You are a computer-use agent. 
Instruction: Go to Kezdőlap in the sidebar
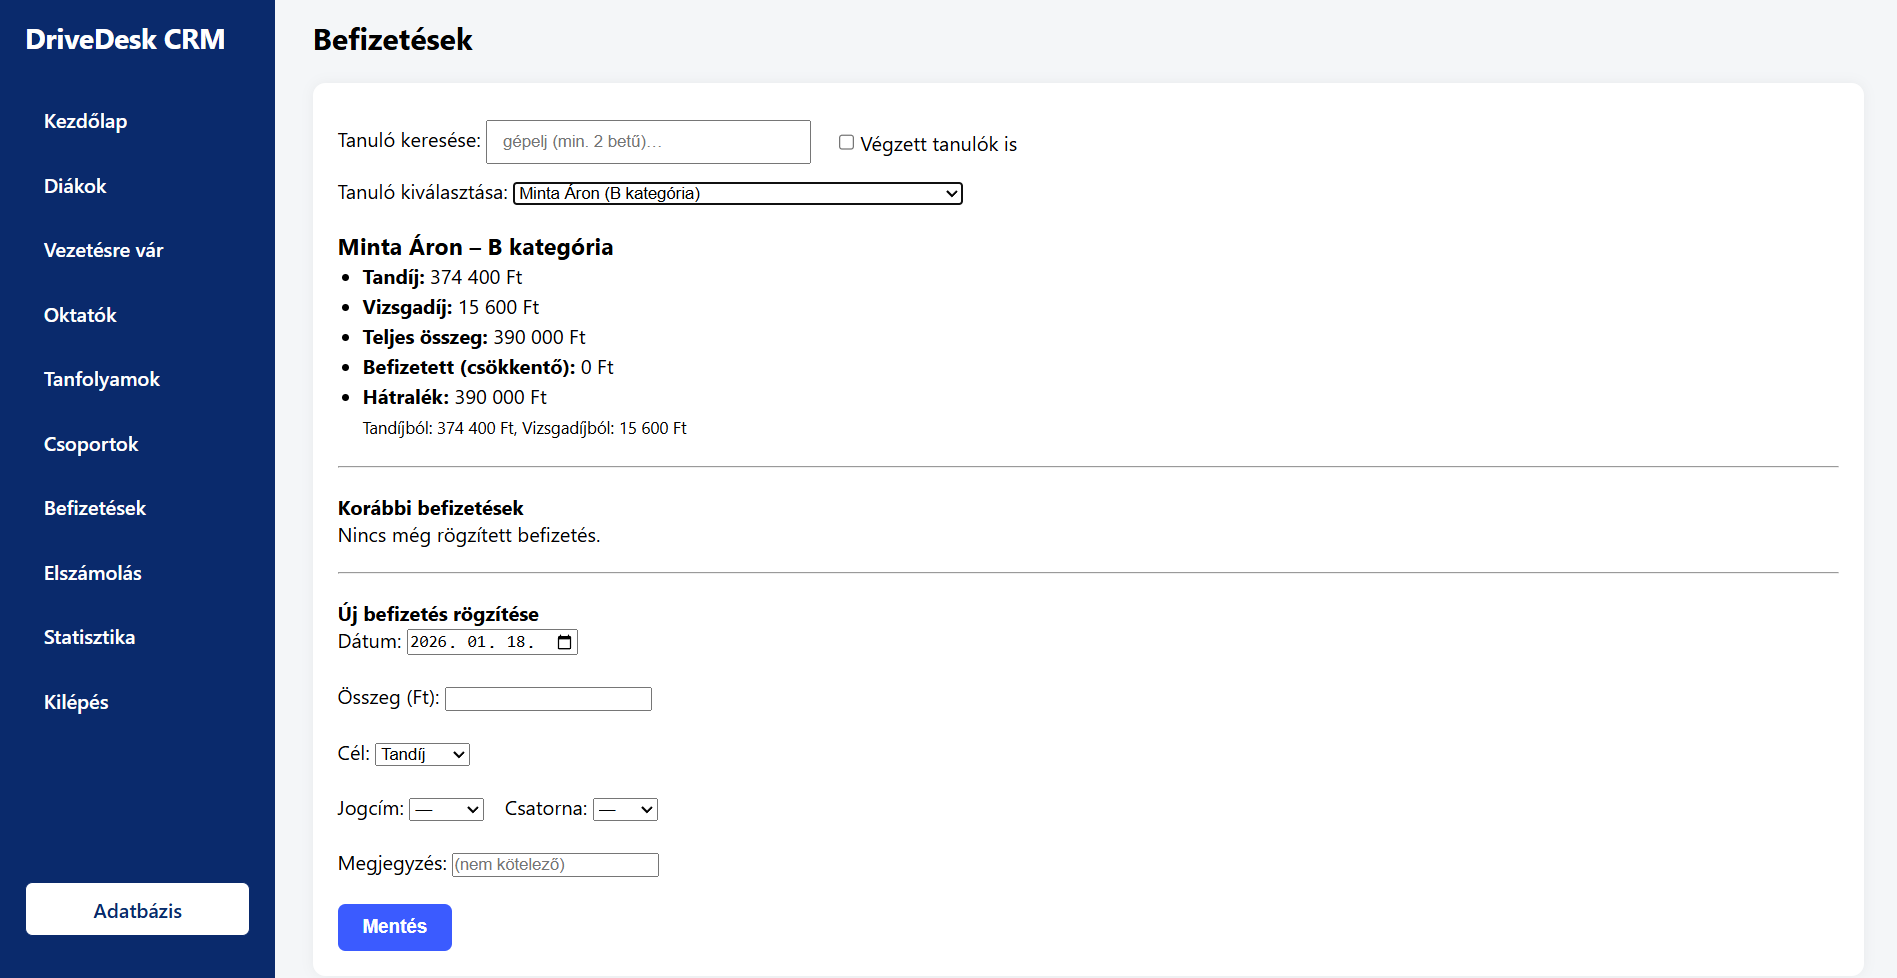tap(85, 121)
